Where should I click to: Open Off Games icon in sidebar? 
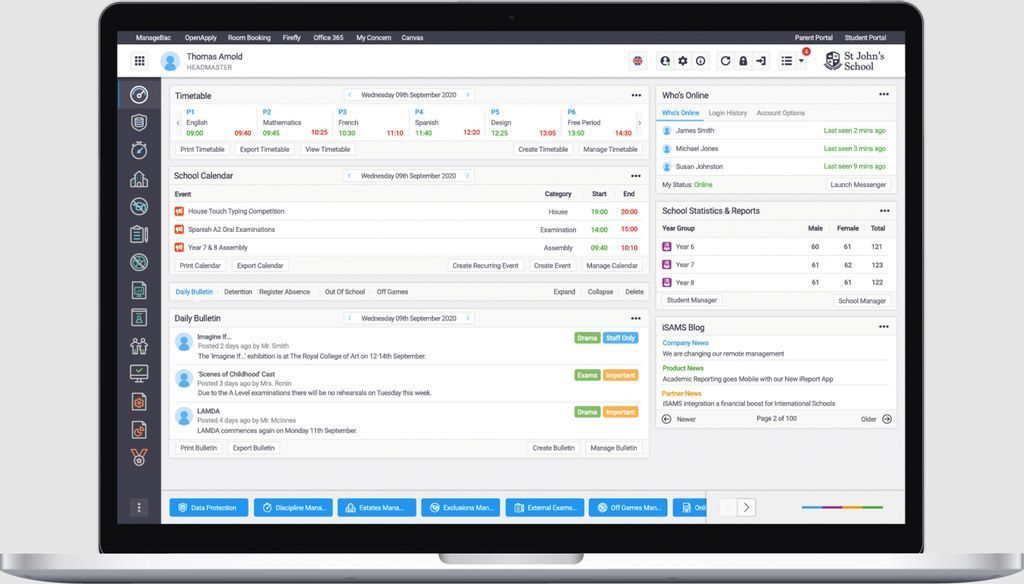click(x=138, y=262)
